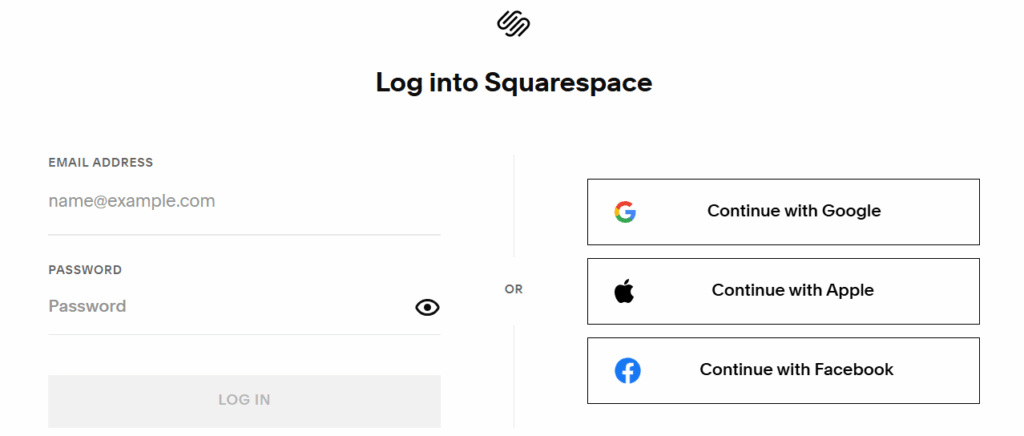
Task: Show password using the eye icon
Action: pos(427,307)
